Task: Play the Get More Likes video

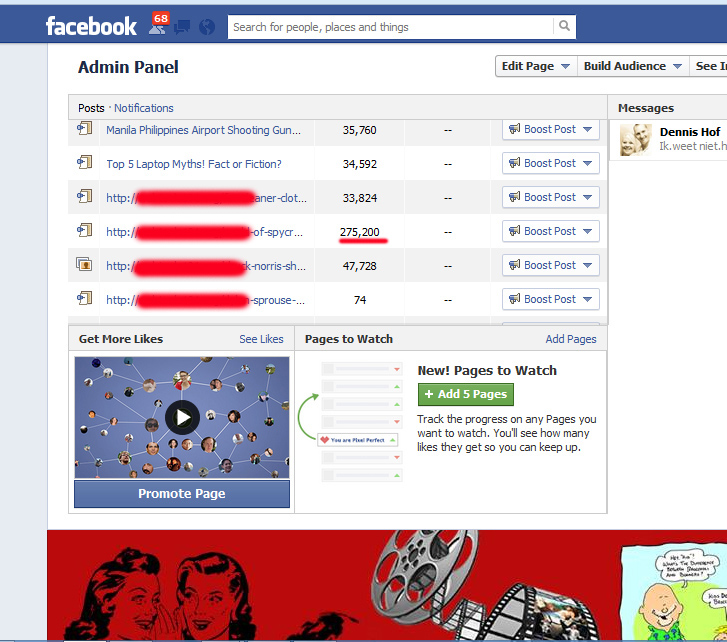Action: [182, 417]
